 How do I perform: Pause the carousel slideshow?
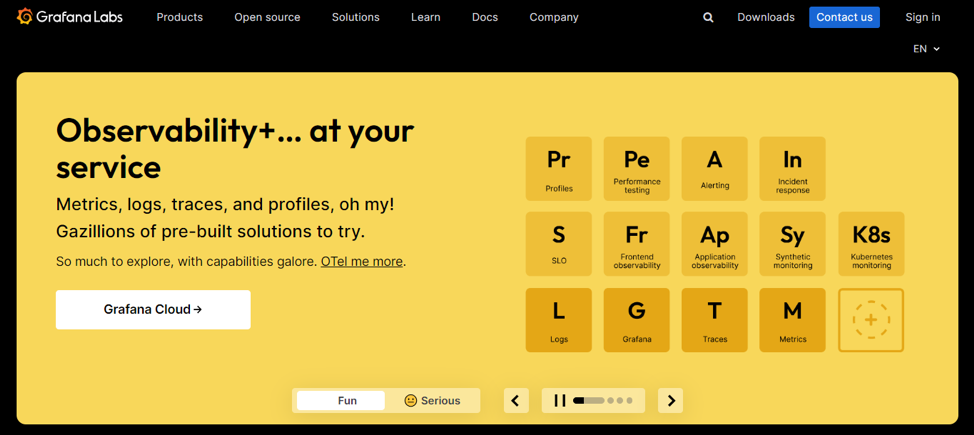[560, 400]
